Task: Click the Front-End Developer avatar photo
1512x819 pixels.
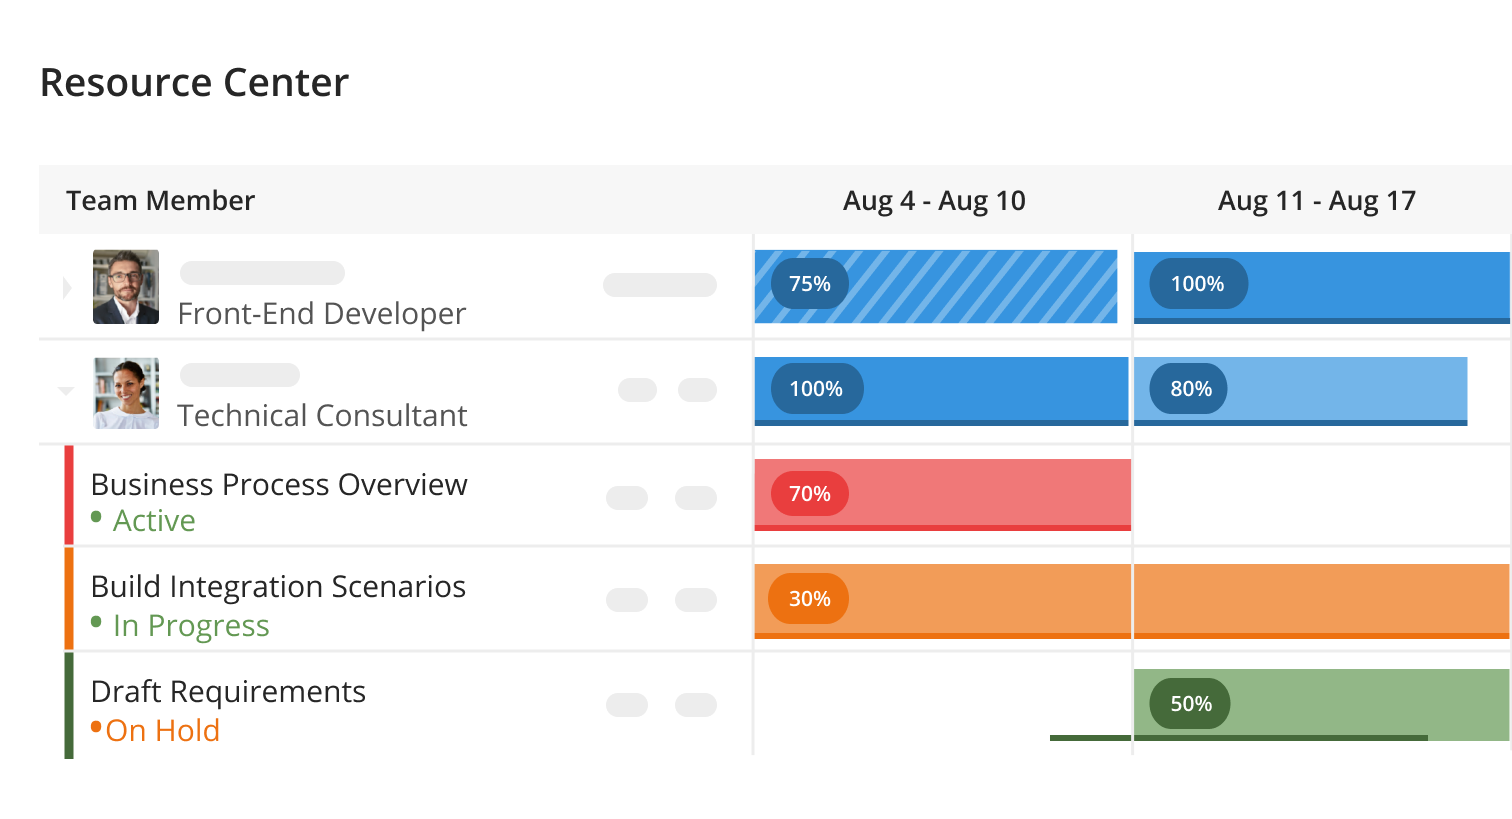Action: (126, 287)
